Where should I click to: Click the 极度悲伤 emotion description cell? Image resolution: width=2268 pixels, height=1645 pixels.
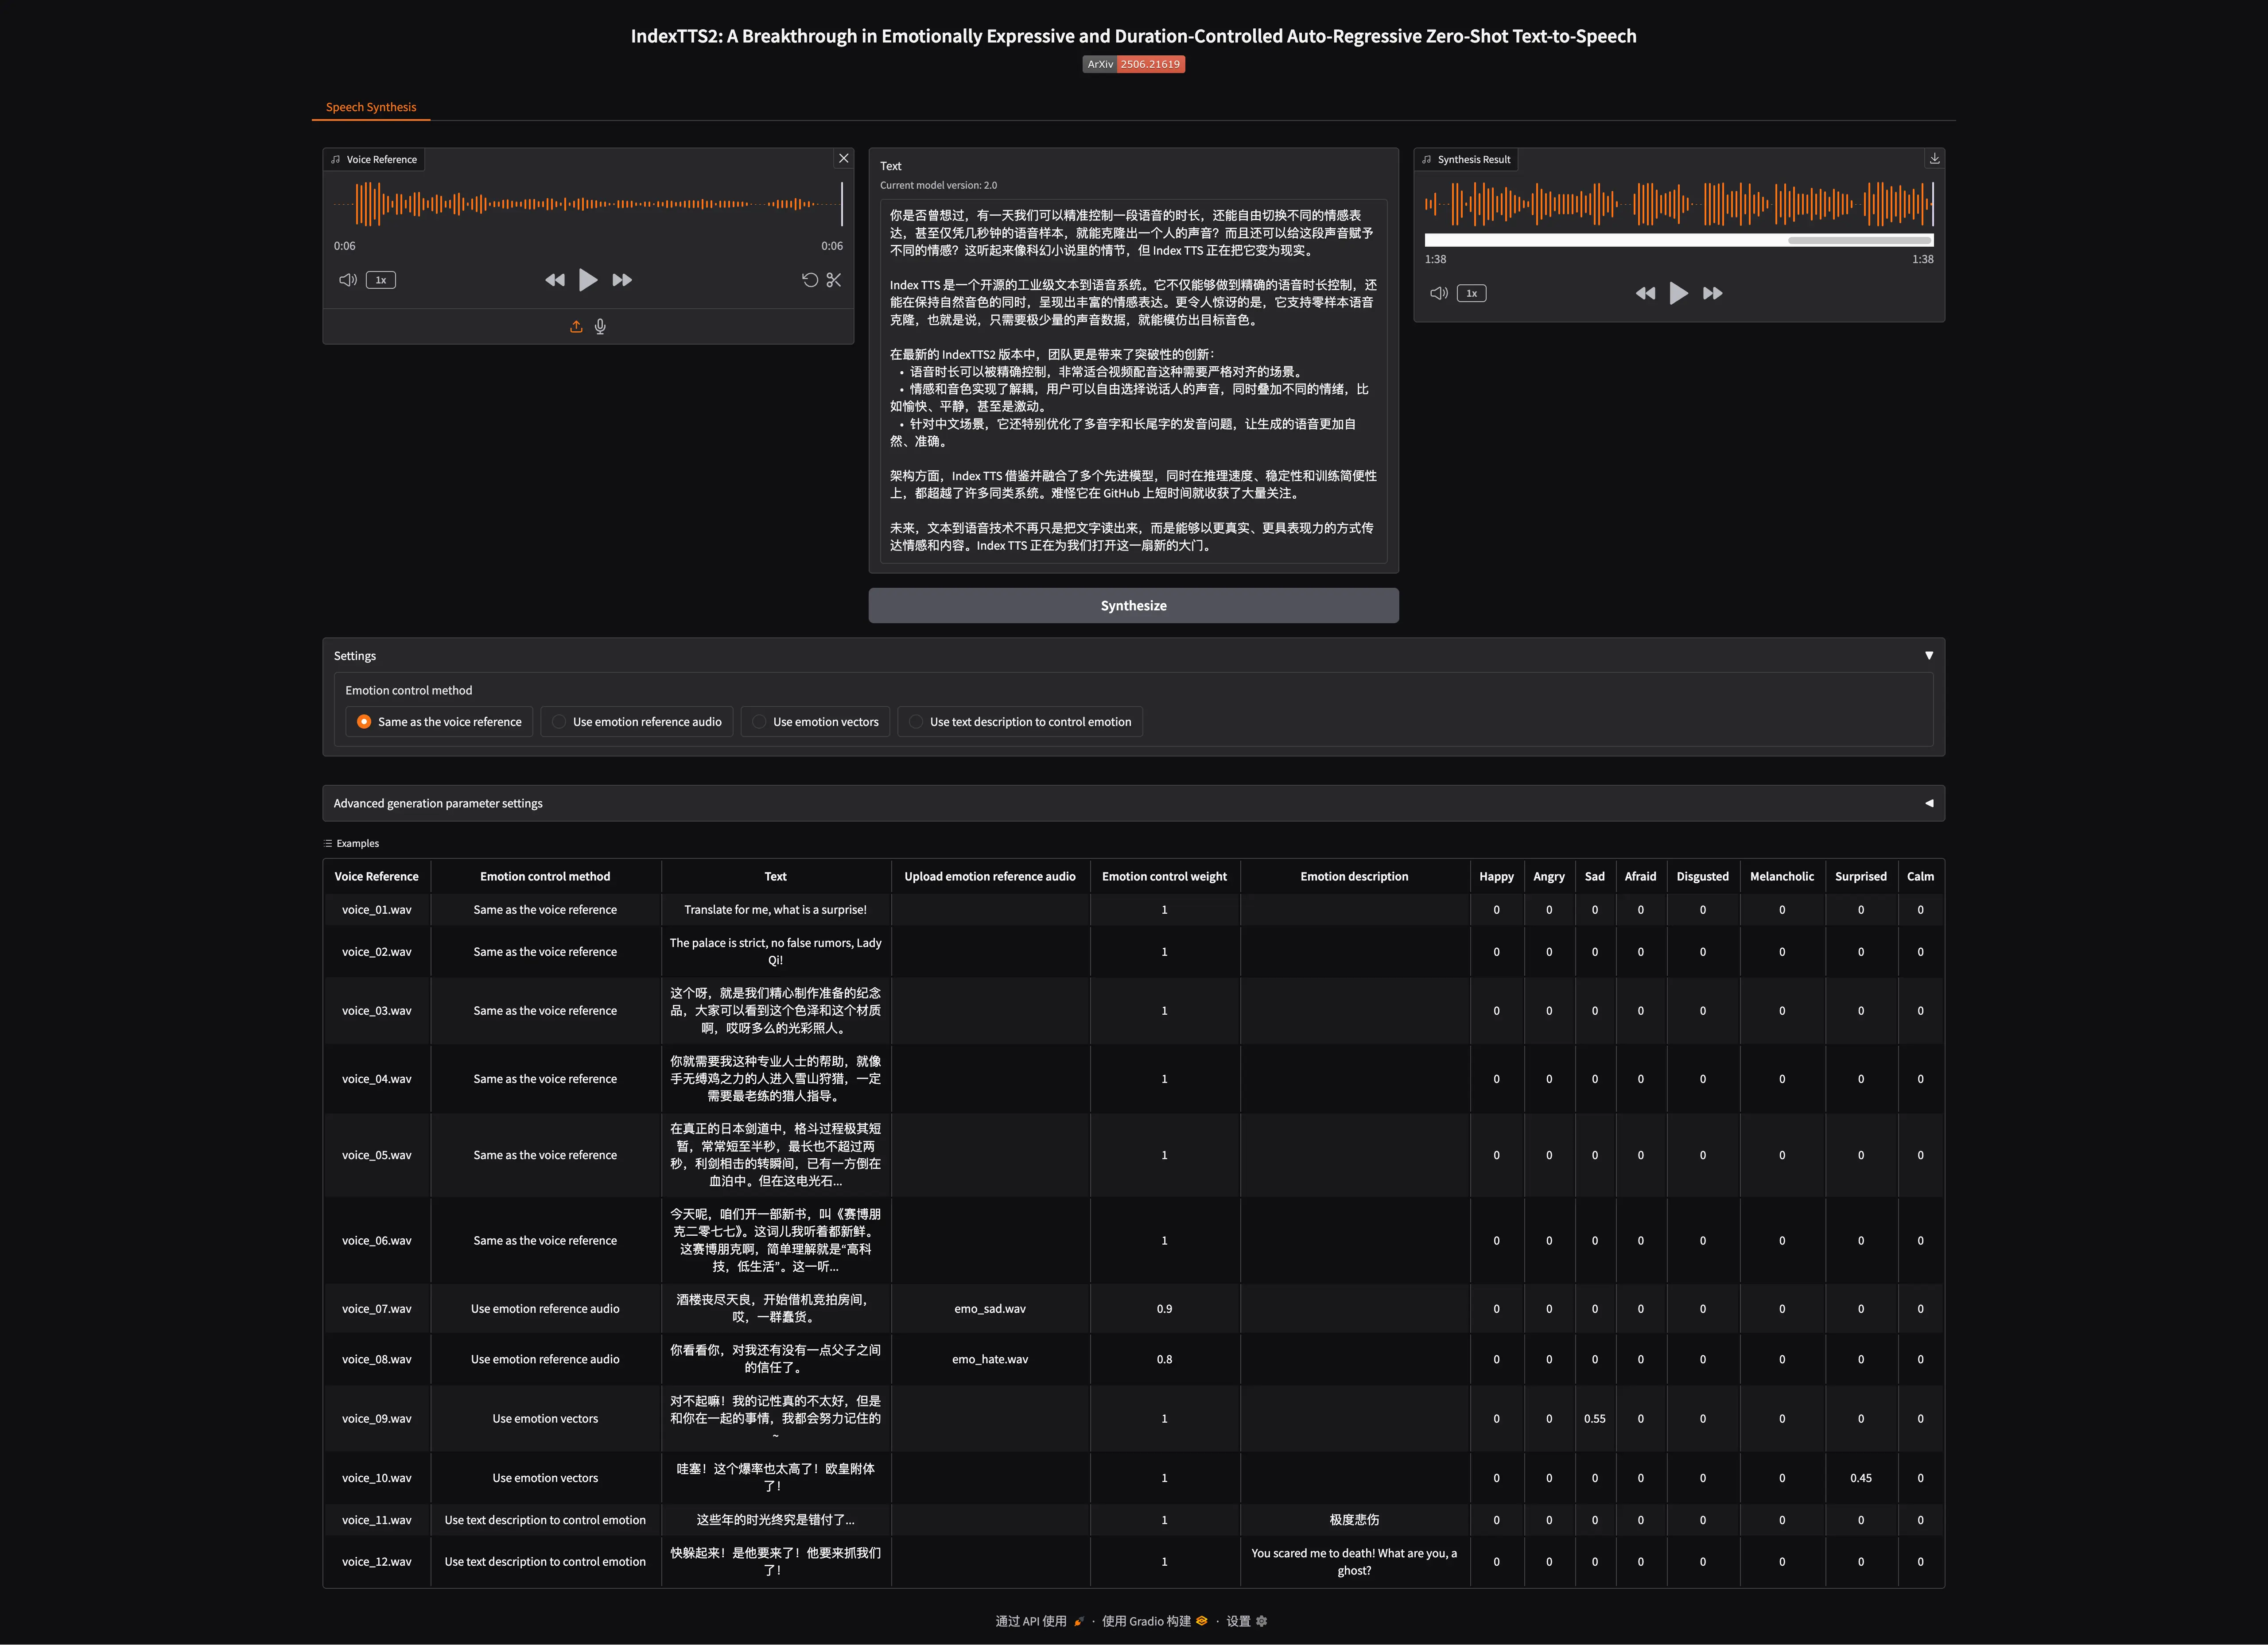pos(1354,1520)
